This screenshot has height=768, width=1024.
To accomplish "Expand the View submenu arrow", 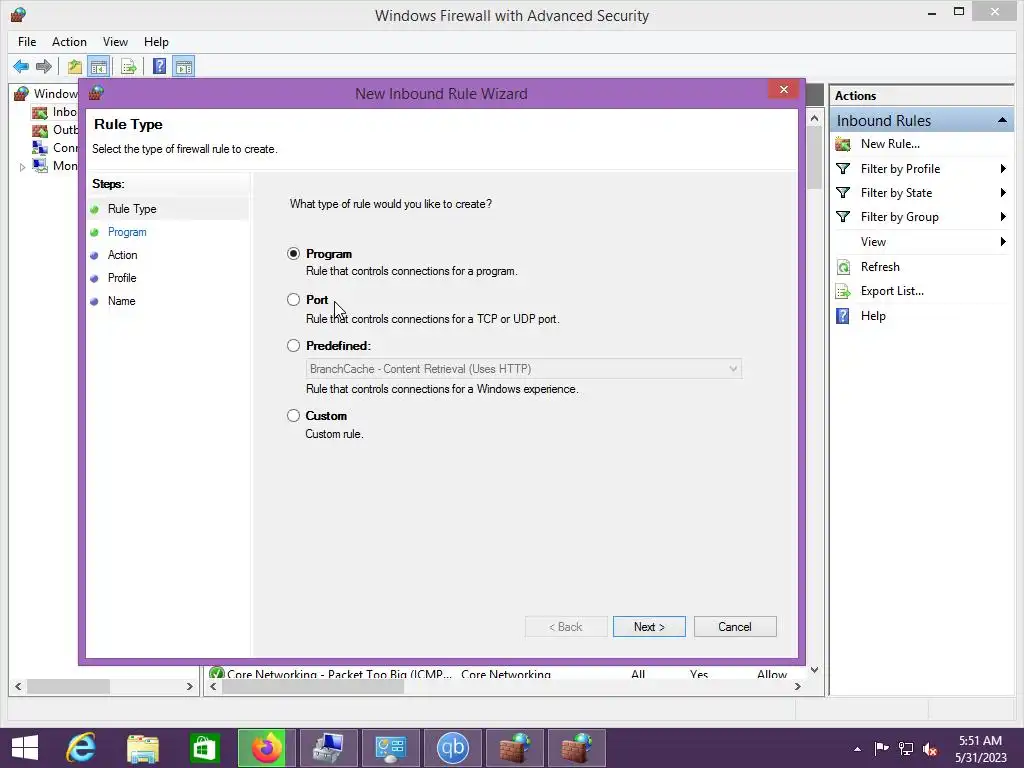I will [x=1003, y=242].
